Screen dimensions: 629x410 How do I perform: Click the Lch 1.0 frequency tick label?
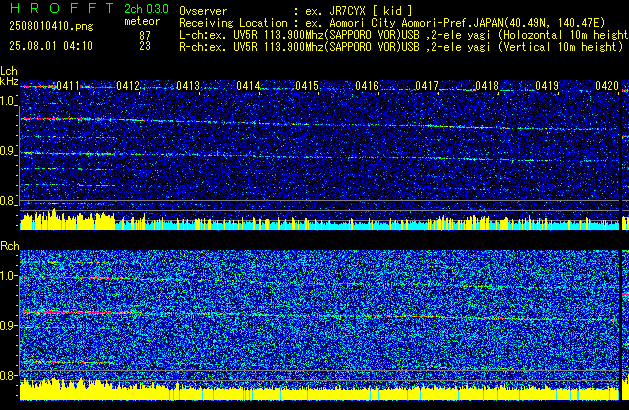point(8,101)
